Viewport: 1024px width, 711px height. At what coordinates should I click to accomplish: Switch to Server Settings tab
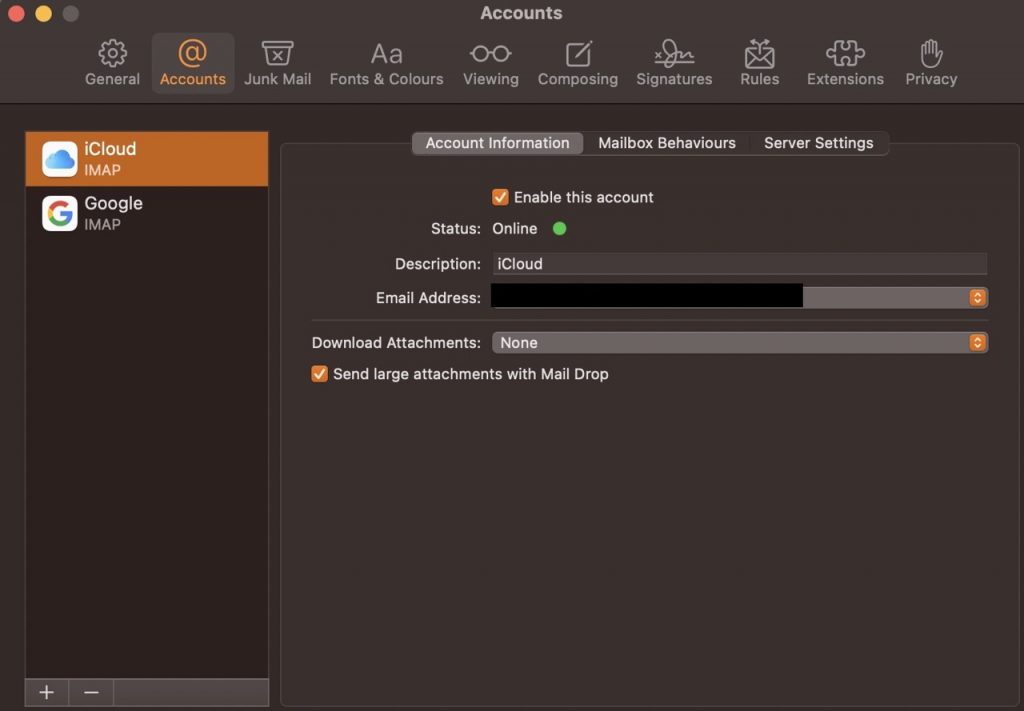818,143
